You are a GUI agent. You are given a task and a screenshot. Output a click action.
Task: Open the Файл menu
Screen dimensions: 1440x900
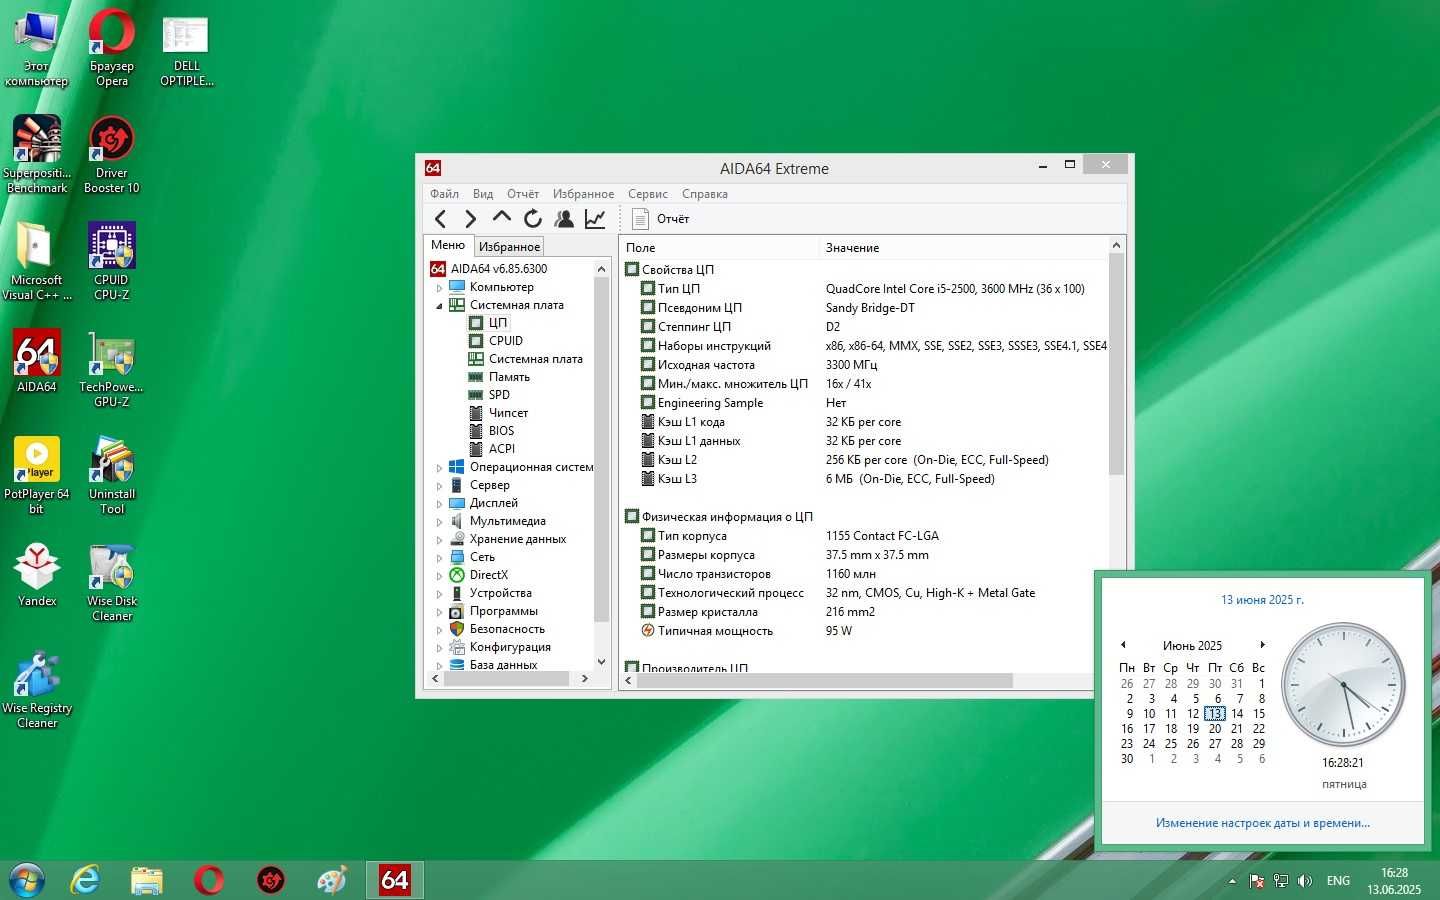pos(444,194)
